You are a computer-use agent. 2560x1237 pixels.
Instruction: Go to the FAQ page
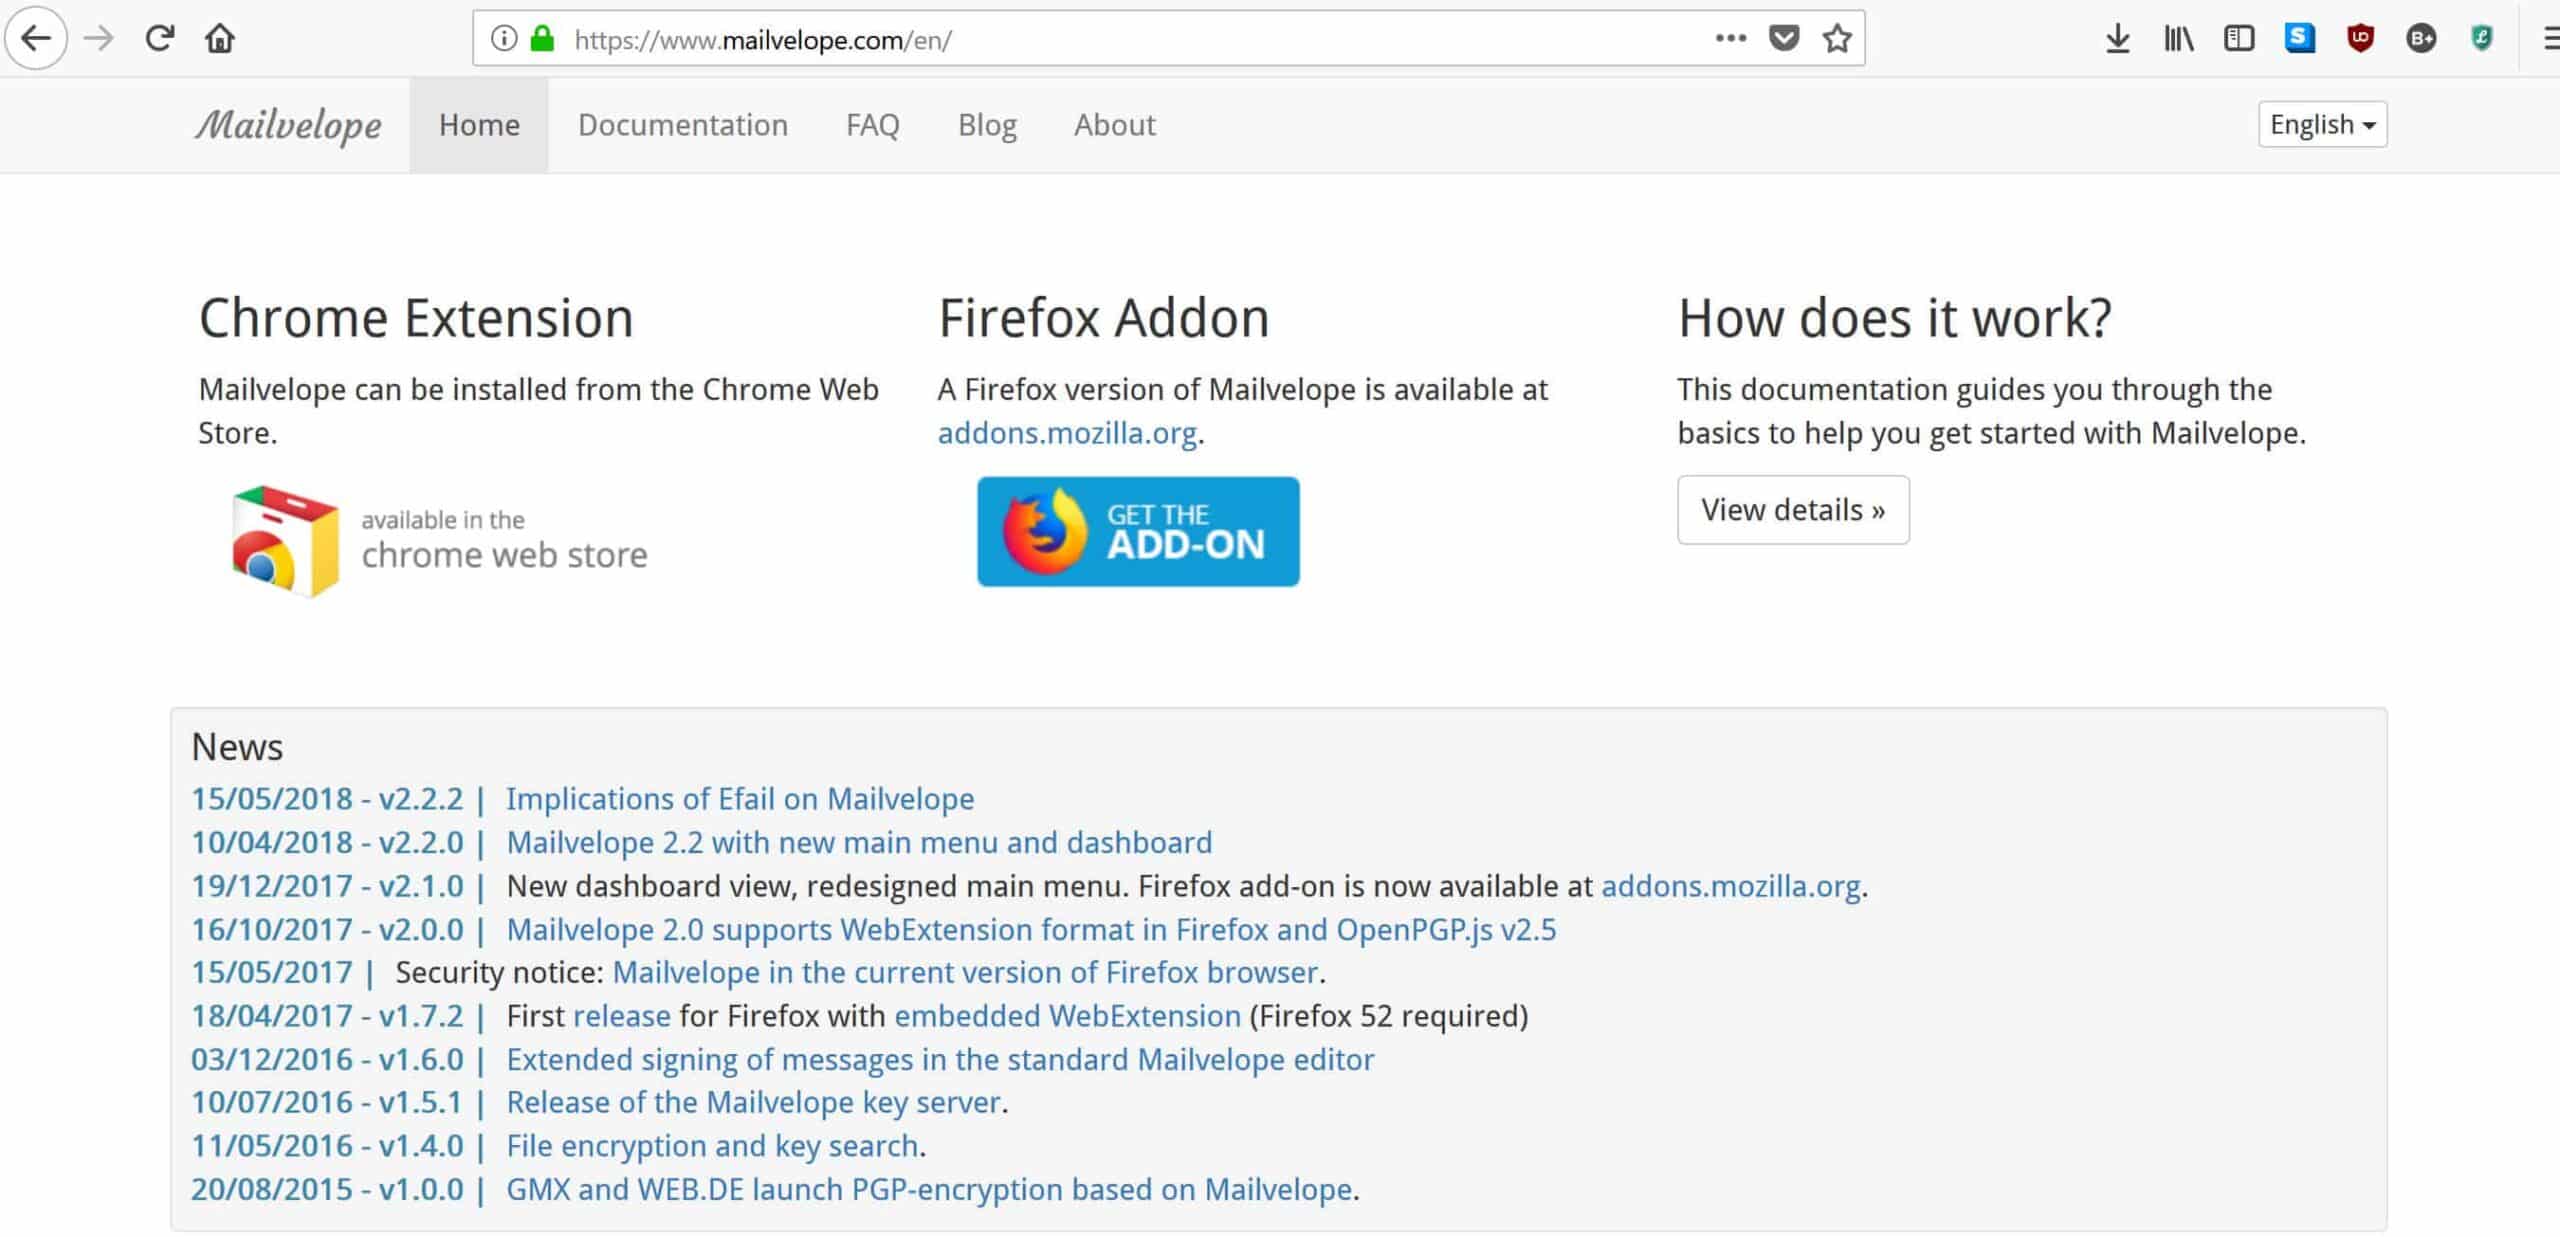pos(873,125)
